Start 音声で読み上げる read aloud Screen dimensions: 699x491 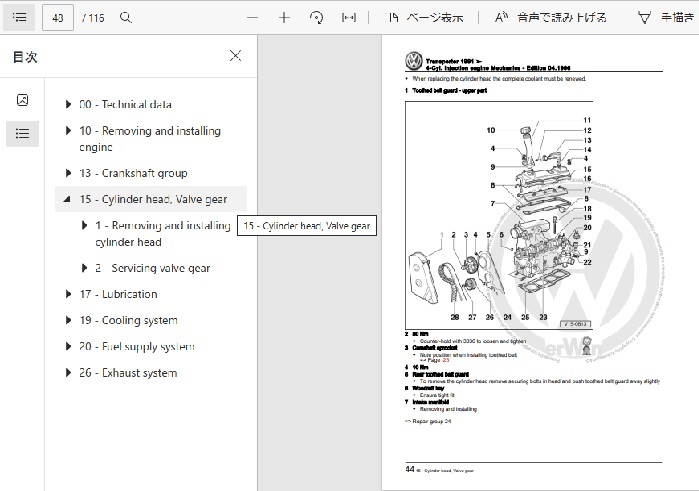point(550,18)
